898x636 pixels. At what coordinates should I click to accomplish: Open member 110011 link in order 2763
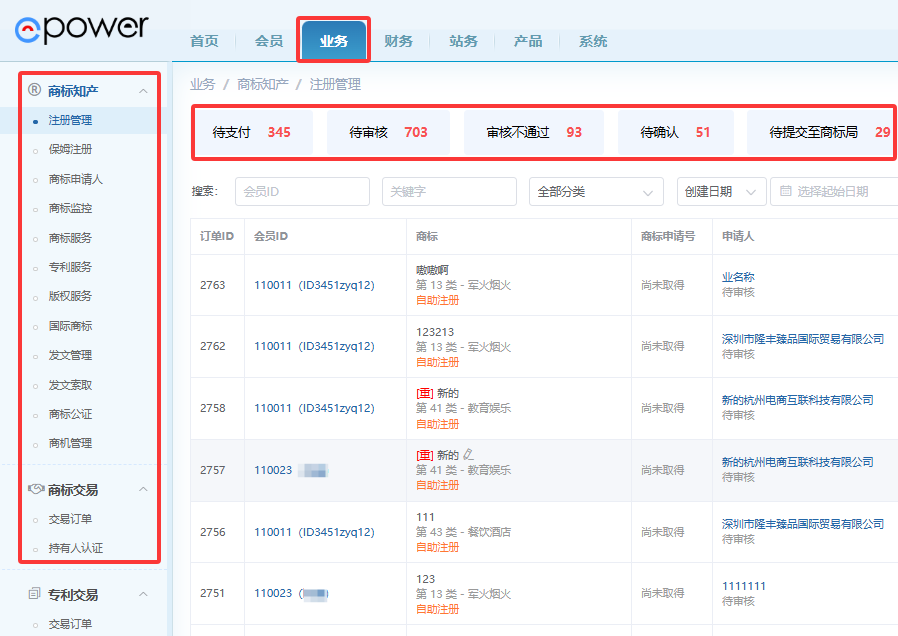pyautogui.click(x=272, y=285)
